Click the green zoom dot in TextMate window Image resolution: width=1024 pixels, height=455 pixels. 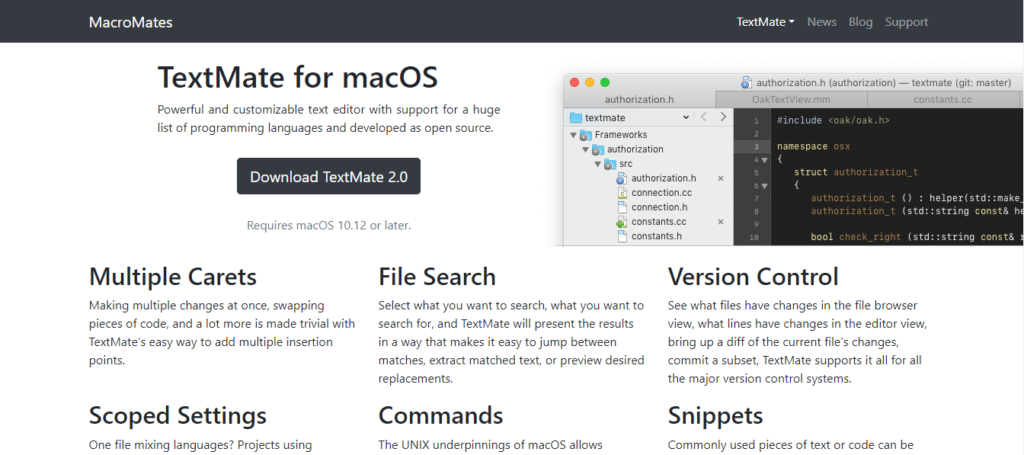[x=605, y=82]
